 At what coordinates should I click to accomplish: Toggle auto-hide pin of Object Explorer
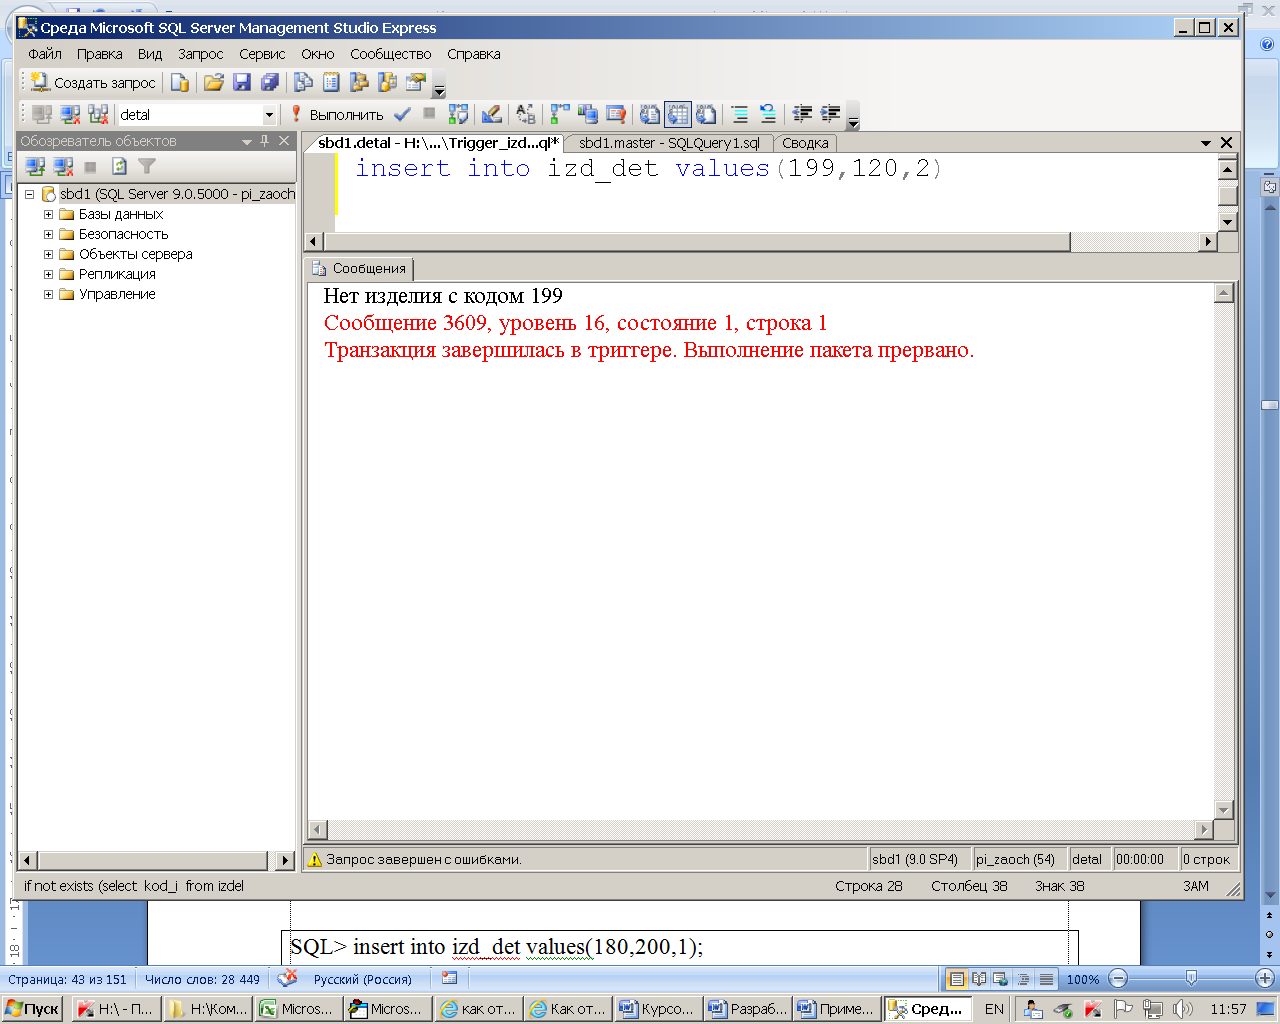click(x=265, y=141)
